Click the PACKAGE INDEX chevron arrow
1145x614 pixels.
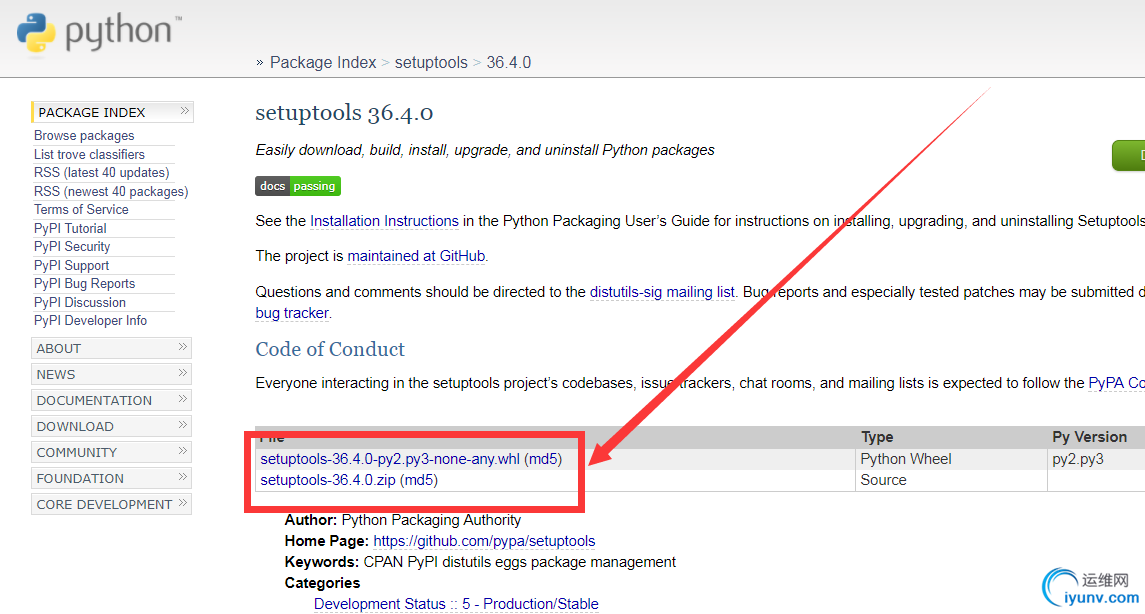click(184, 112)
